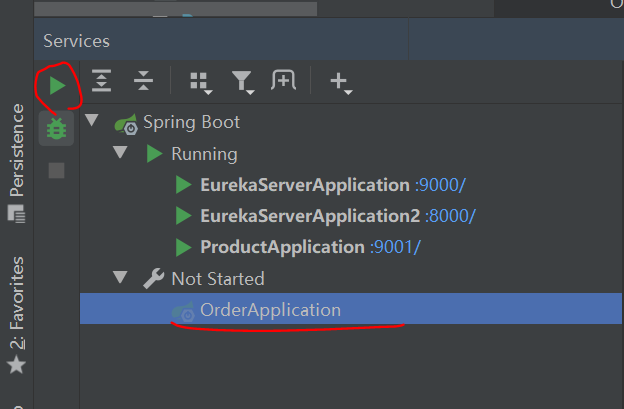624x409 pixels.
Task: Click the Persistence sidebar icon
Action: coord(16,213)
